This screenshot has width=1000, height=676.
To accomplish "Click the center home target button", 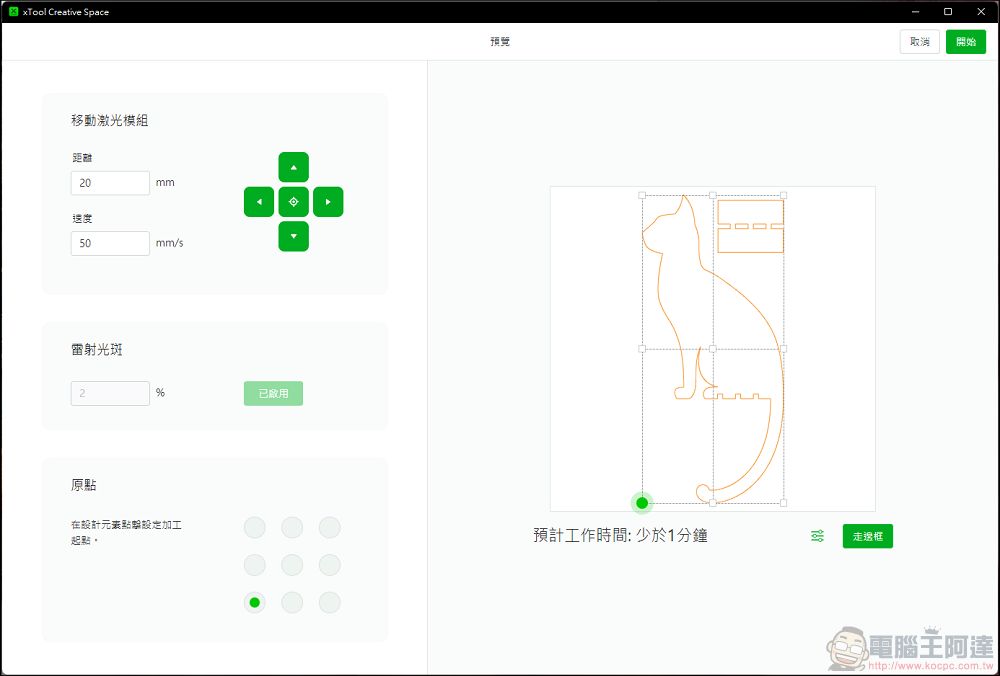I will [293, 202].
